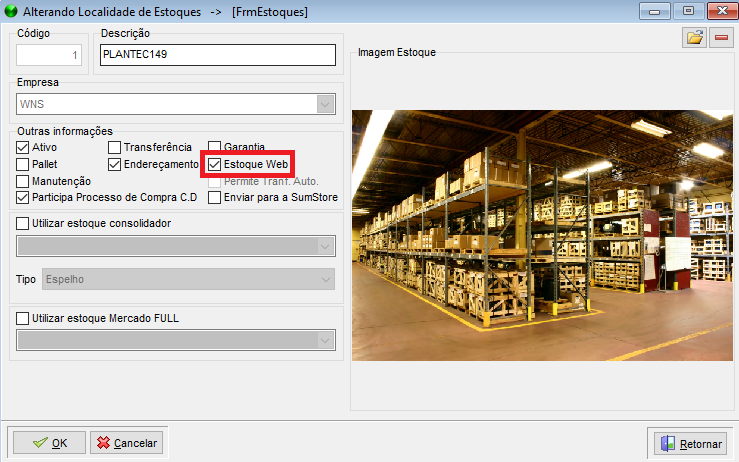The height and width of the screenshot is (462, 739).
Task: Click the green application icon in title bar
Action: (x=11, y=11)
